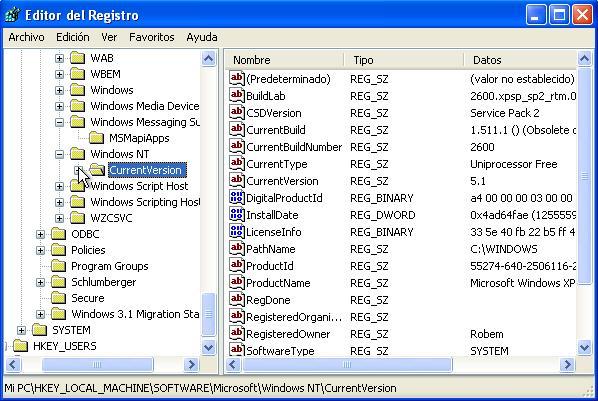Click the ProductName string value icon

(x=236, y=283)
